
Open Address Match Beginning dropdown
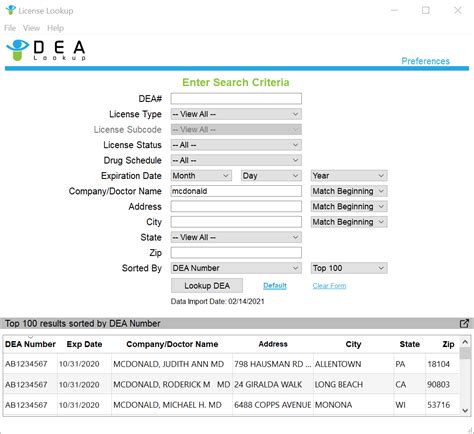click(349, 206)
